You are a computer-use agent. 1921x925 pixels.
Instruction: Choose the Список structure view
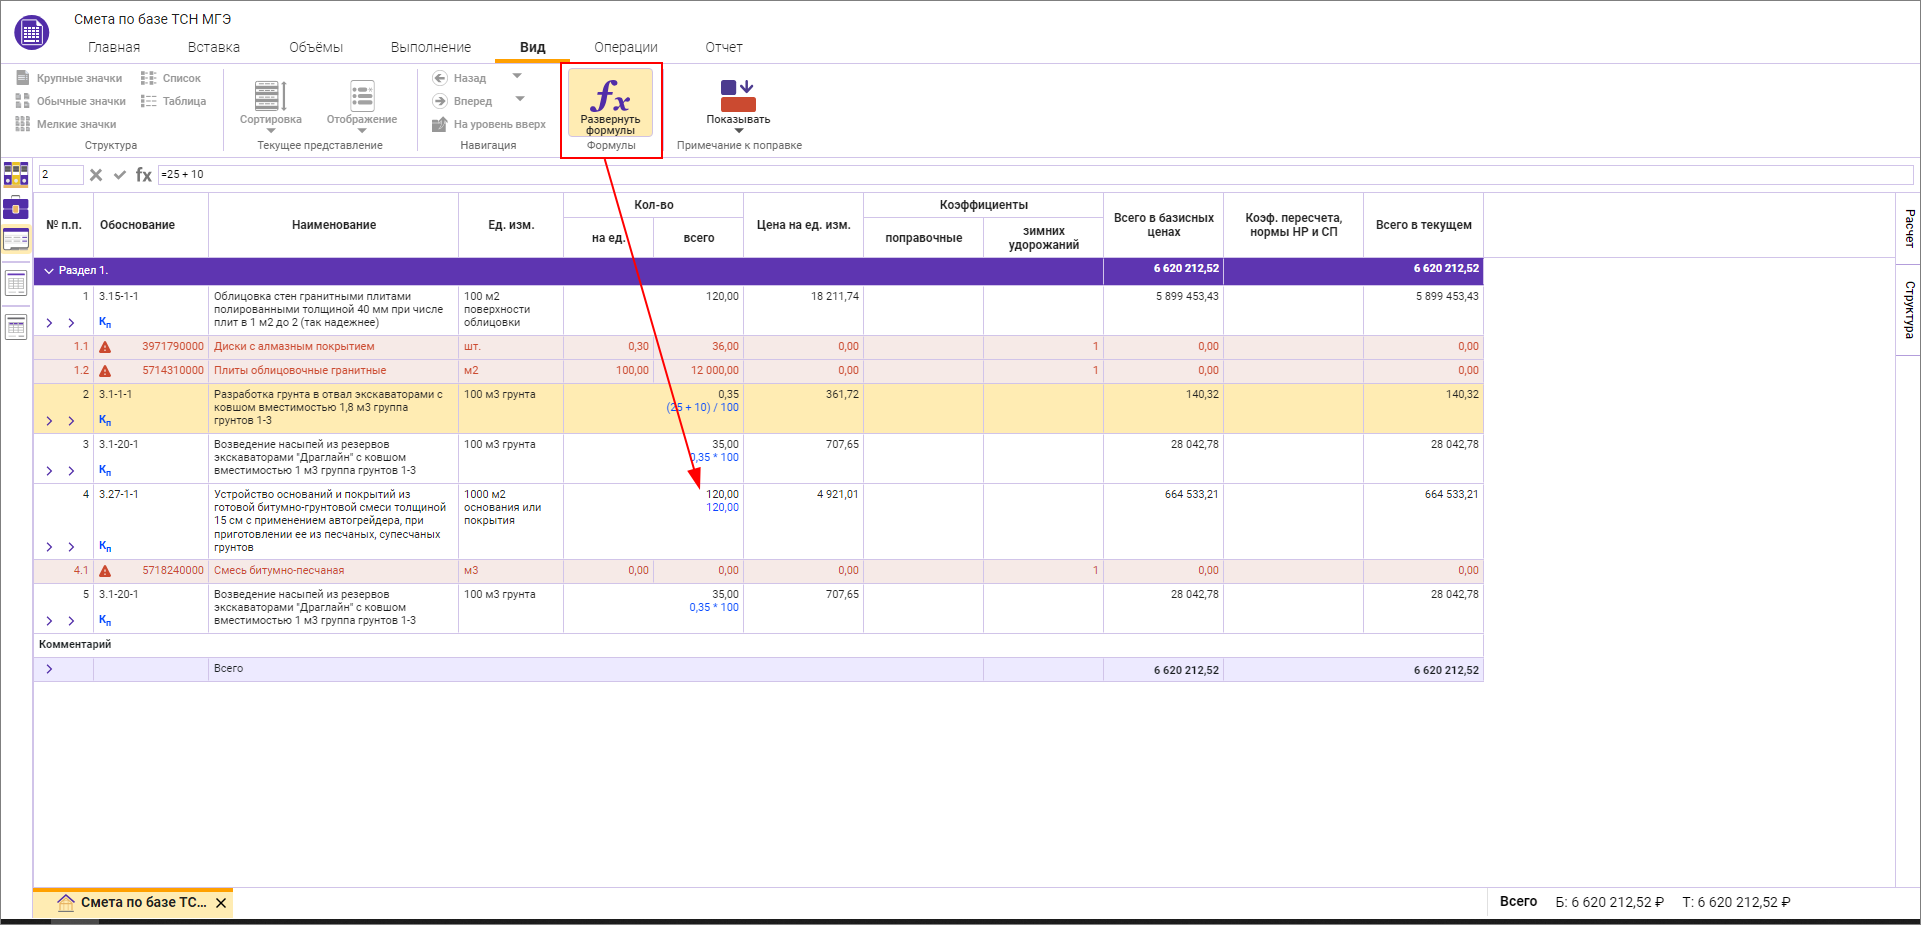point(171,78)
